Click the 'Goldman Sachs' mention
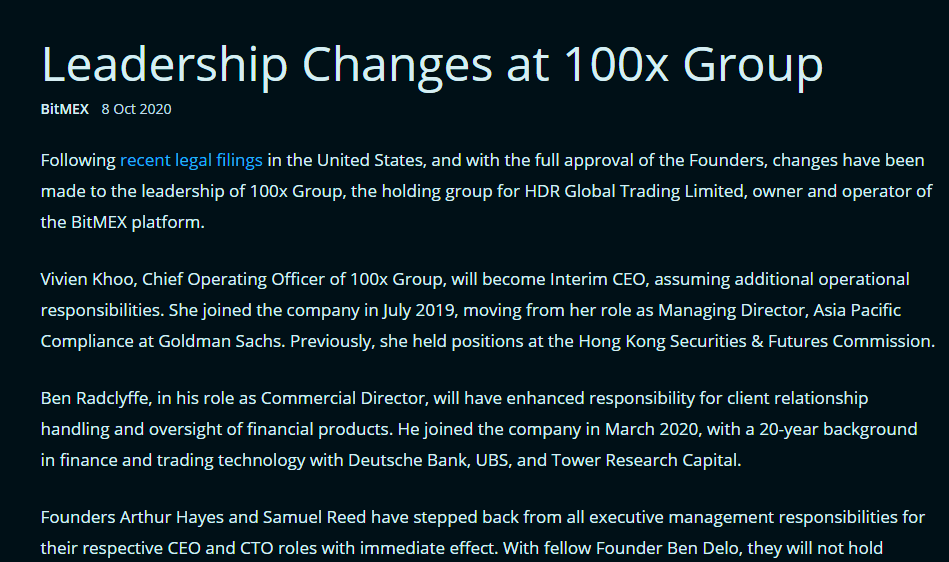Image resolution: width=949 pixels, height=562 pixels. pyautogui.click(x=220, y=341)
